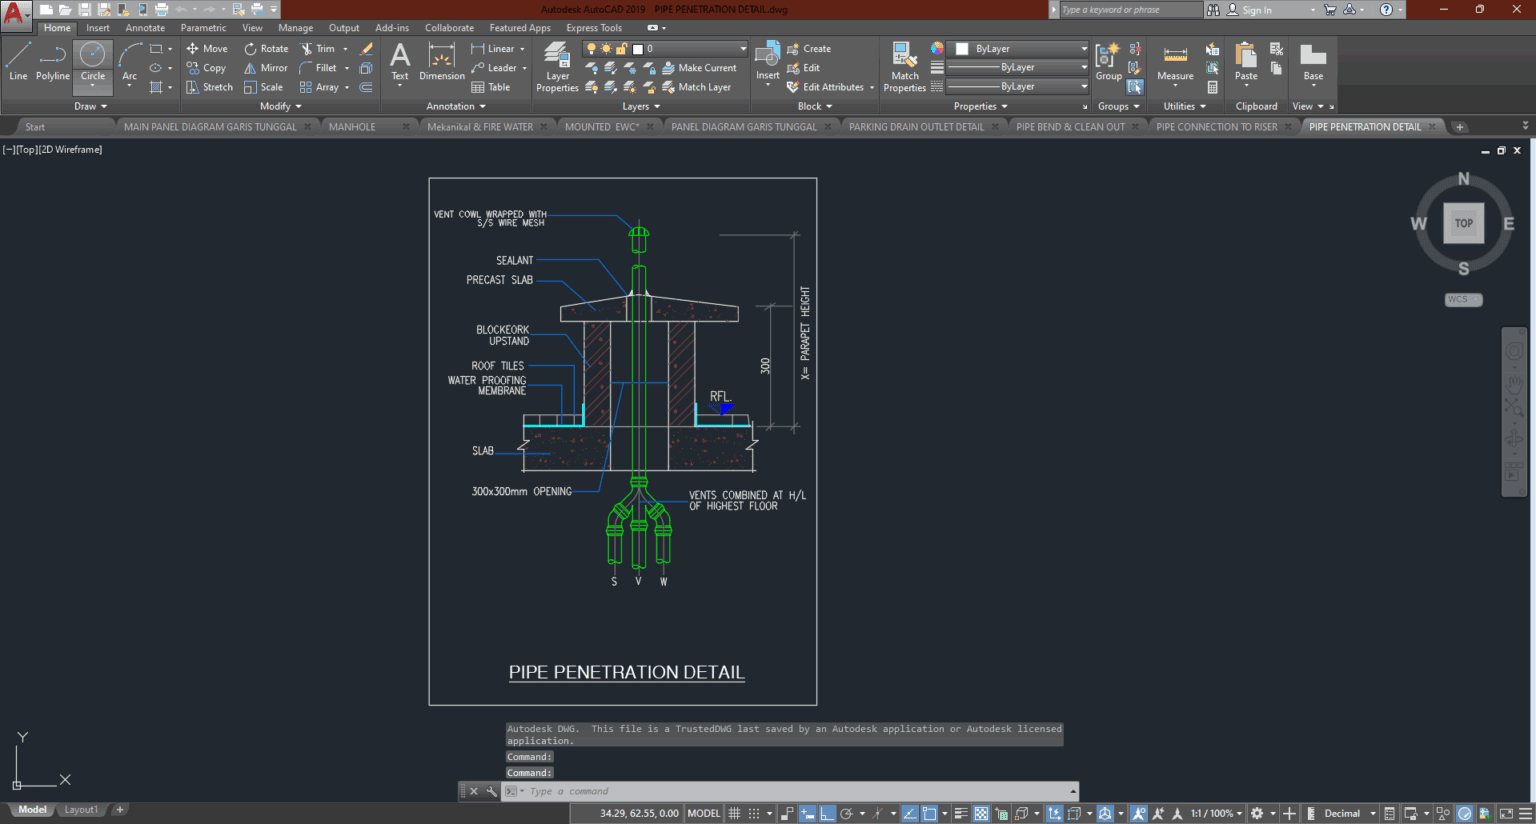1536x824 pixels.
Task: Toggle Ortho mode on
Action: [x=827, y=813]
